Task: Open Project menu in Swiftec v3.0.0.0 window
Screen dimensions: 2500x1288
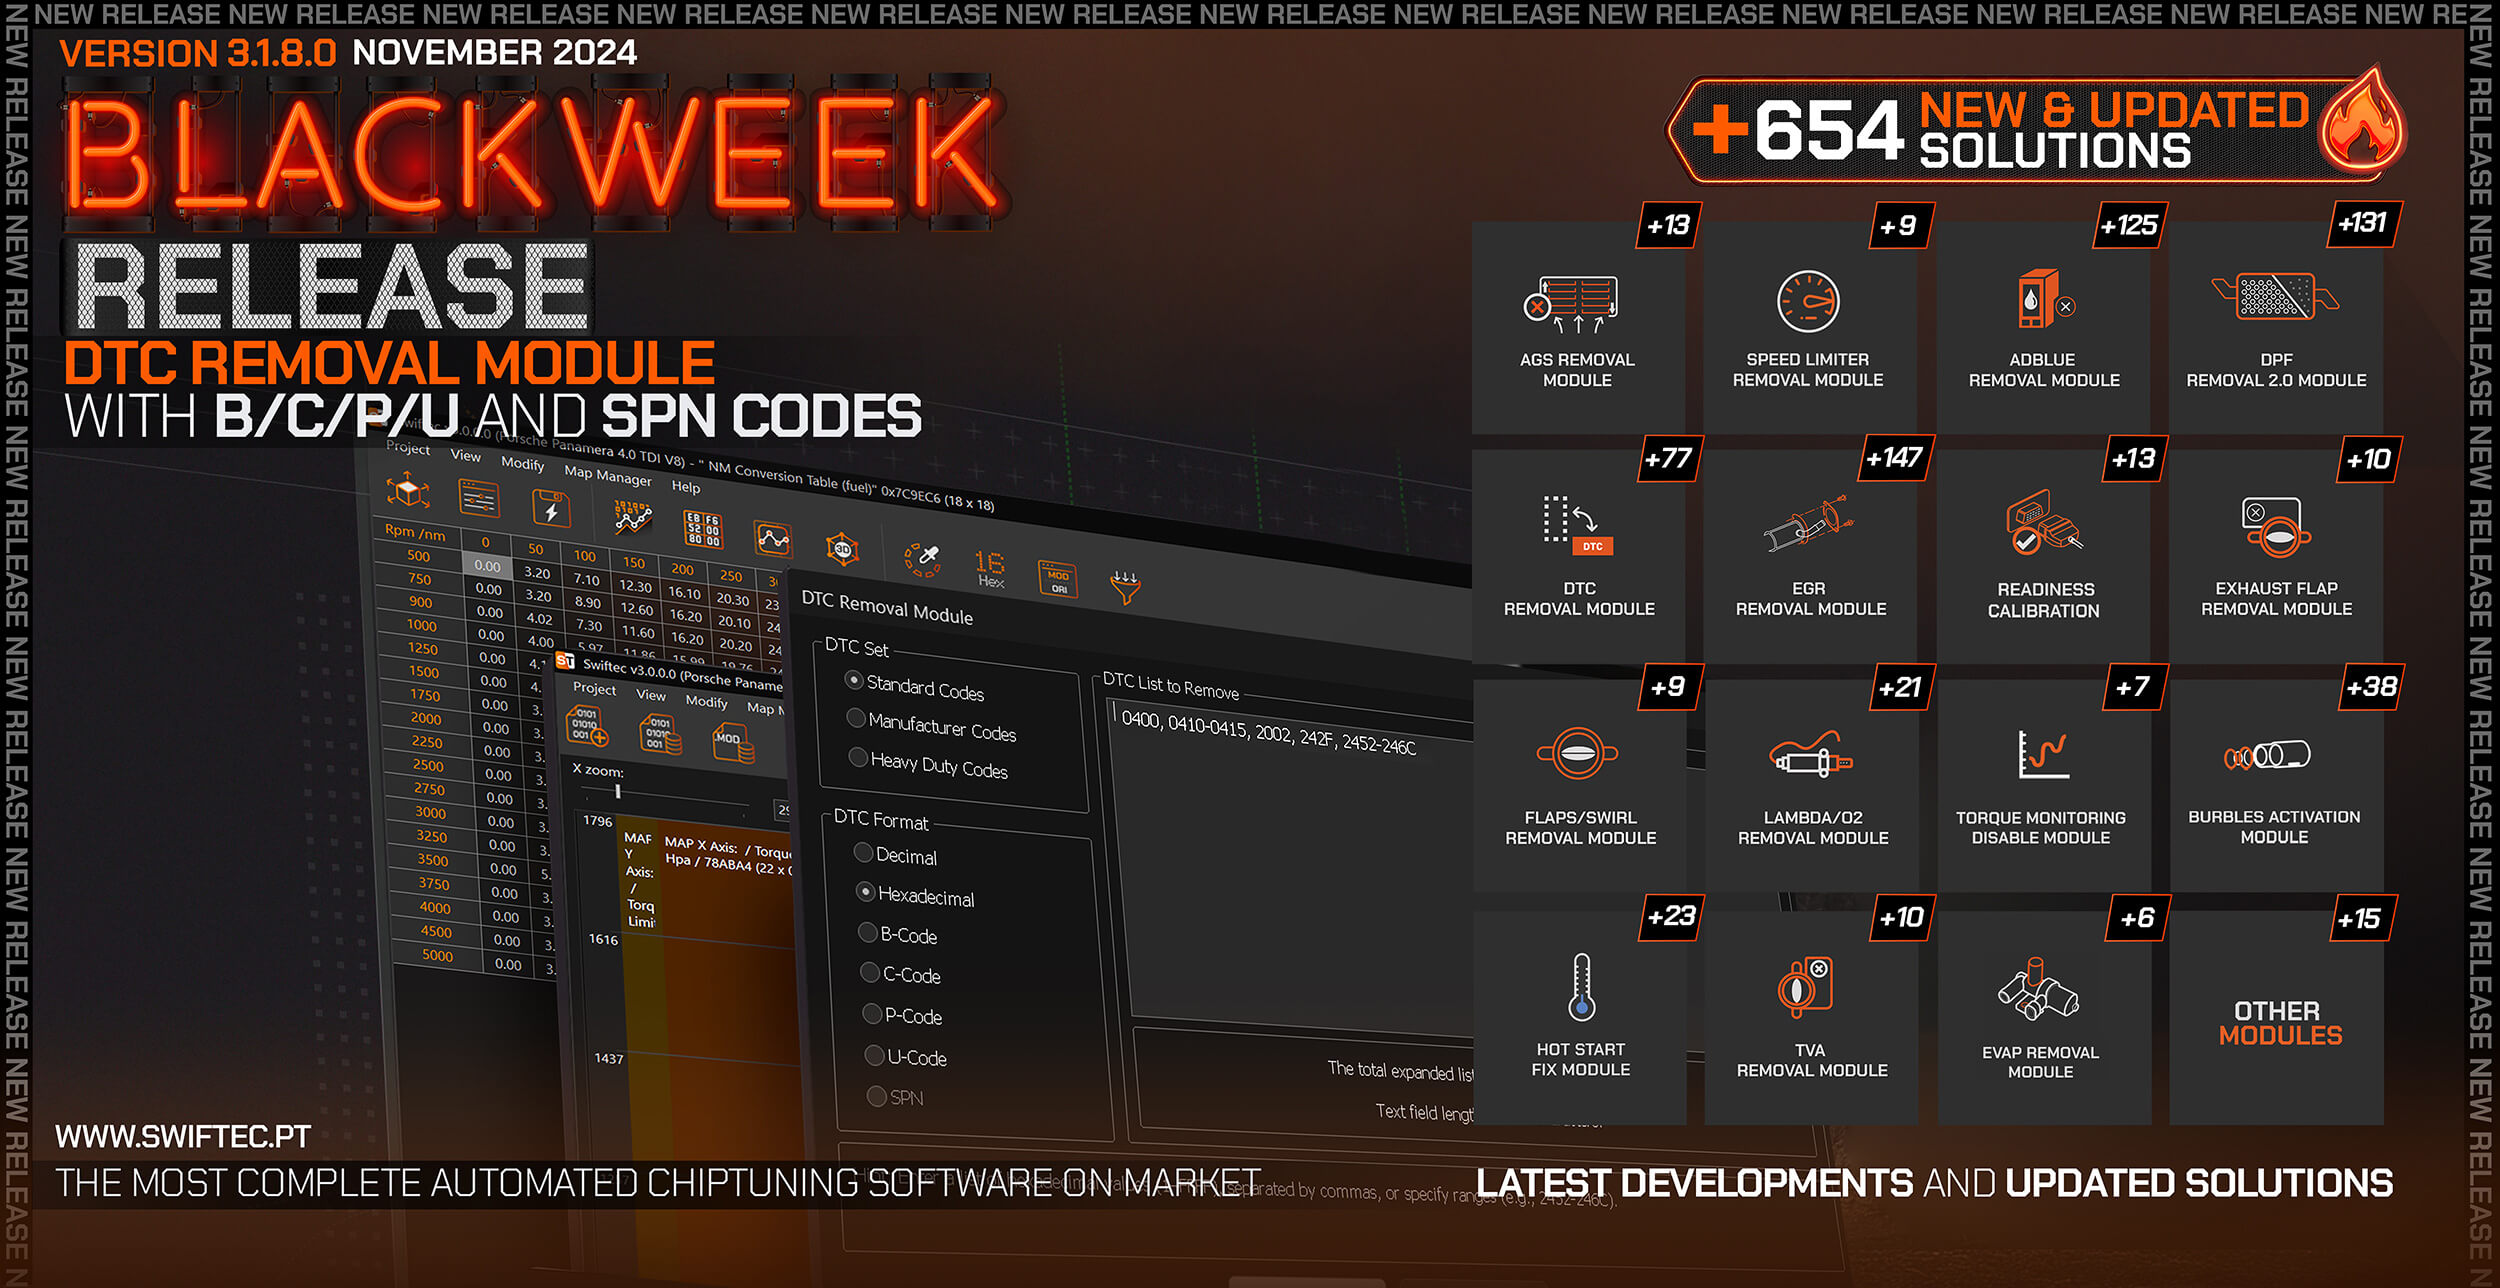Action: [594, 688]
